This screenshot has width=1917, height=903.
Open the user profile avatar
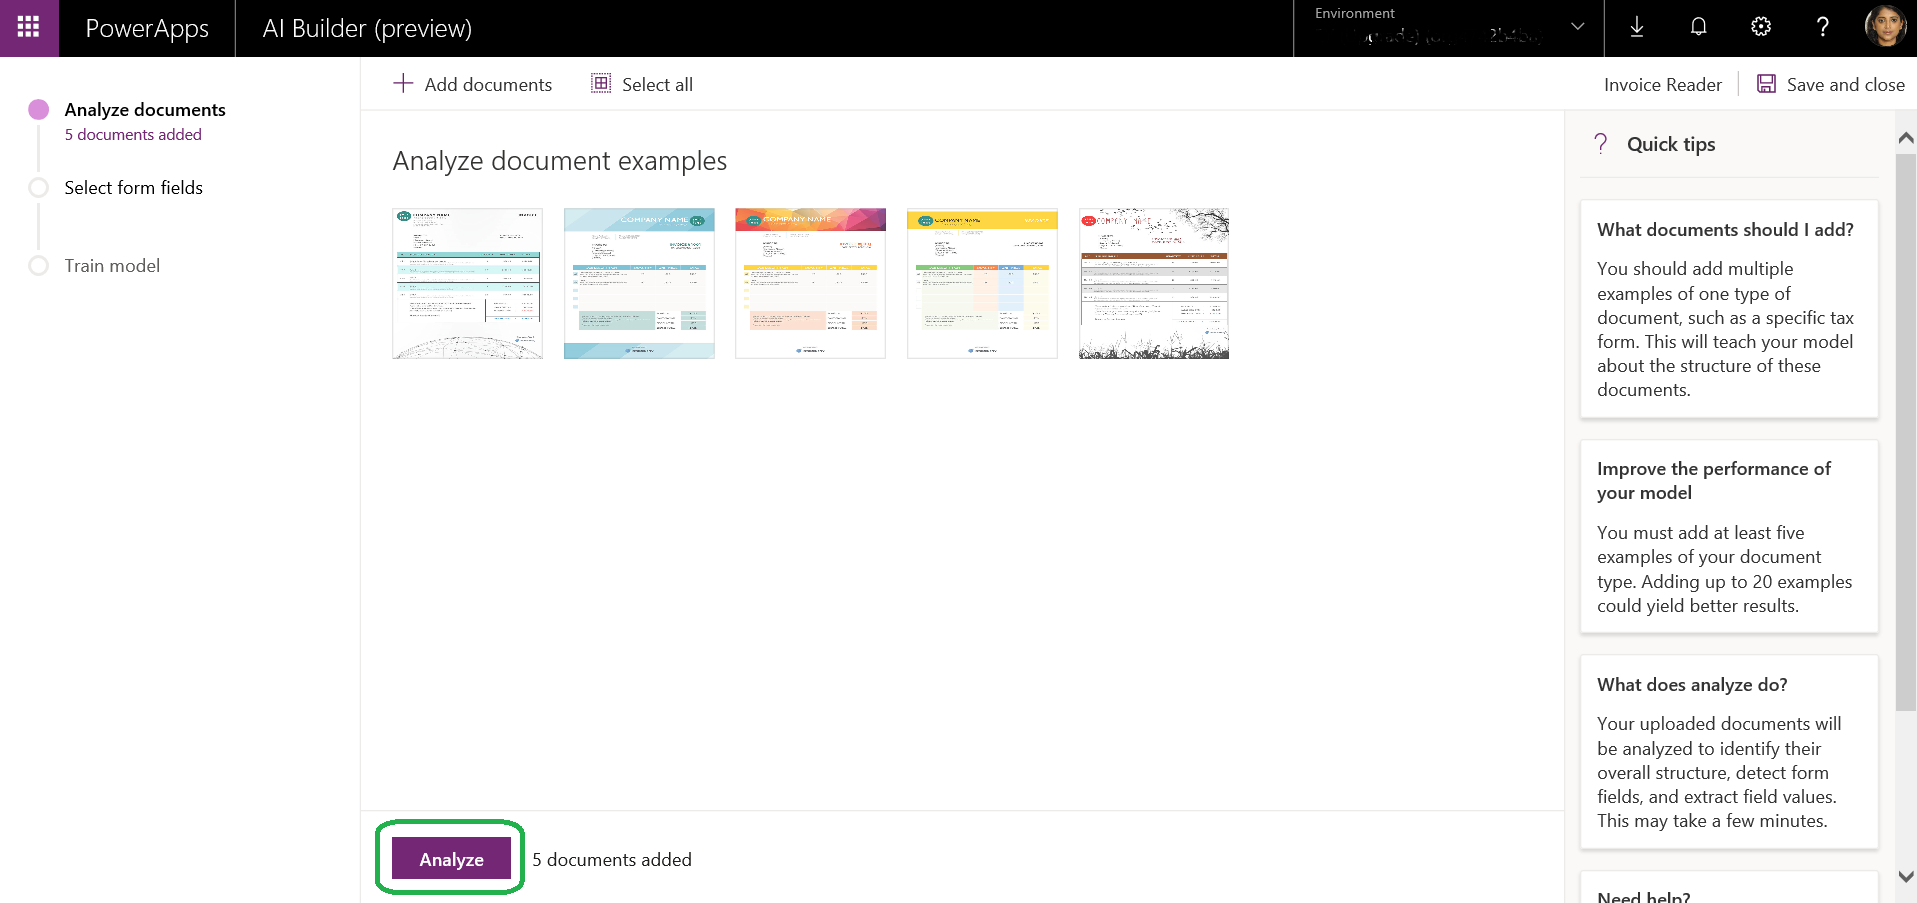[x=1885, y=27]
